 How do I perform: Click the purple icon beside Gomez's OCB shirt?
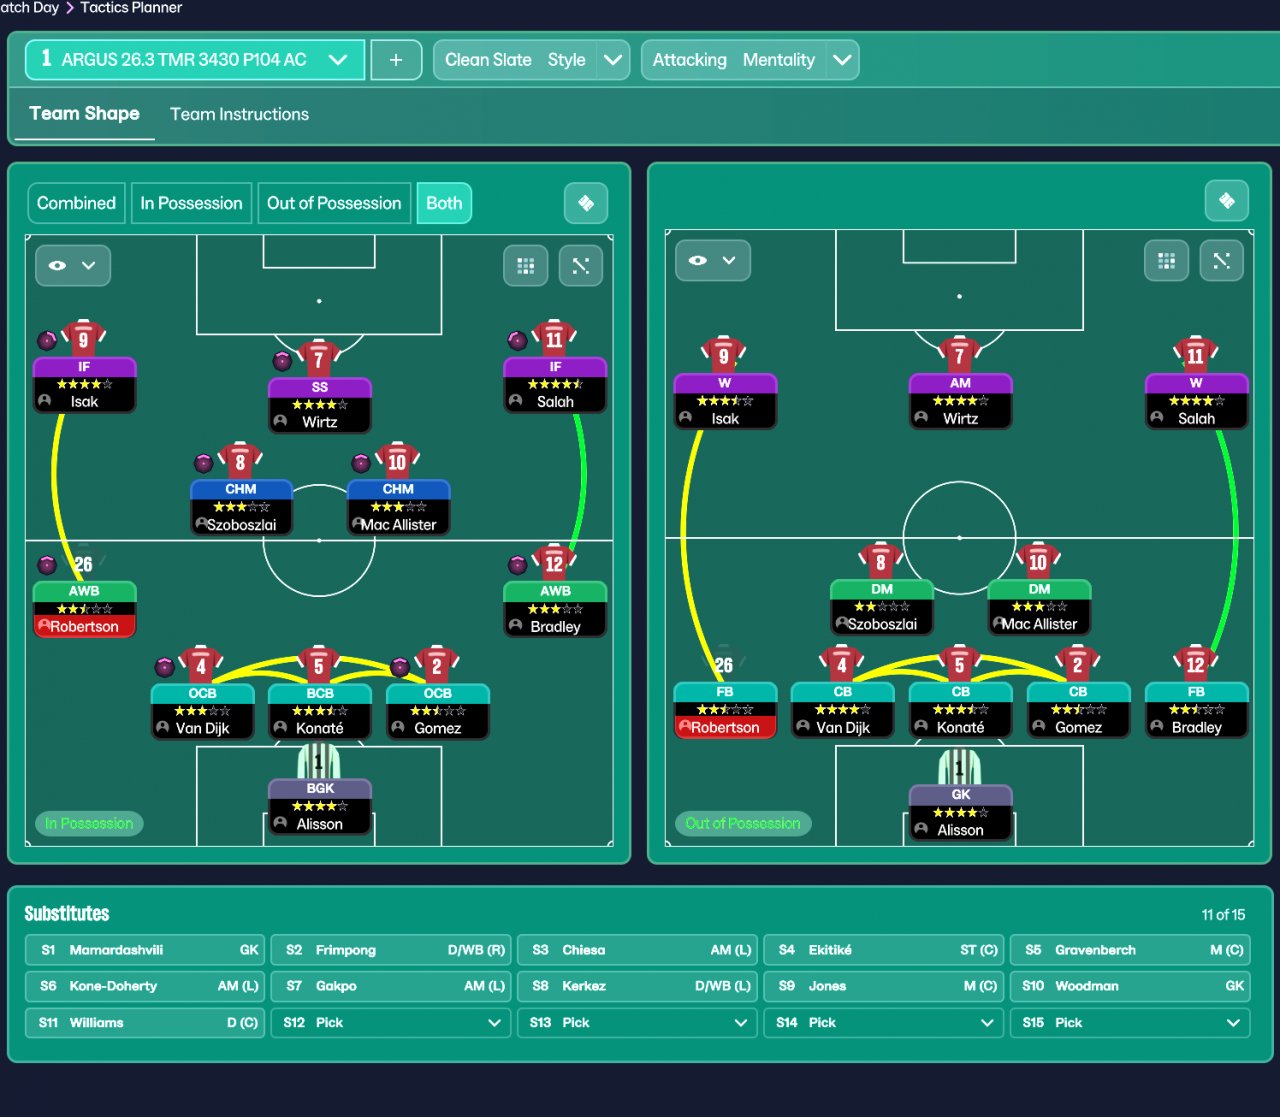coord(400,666)
